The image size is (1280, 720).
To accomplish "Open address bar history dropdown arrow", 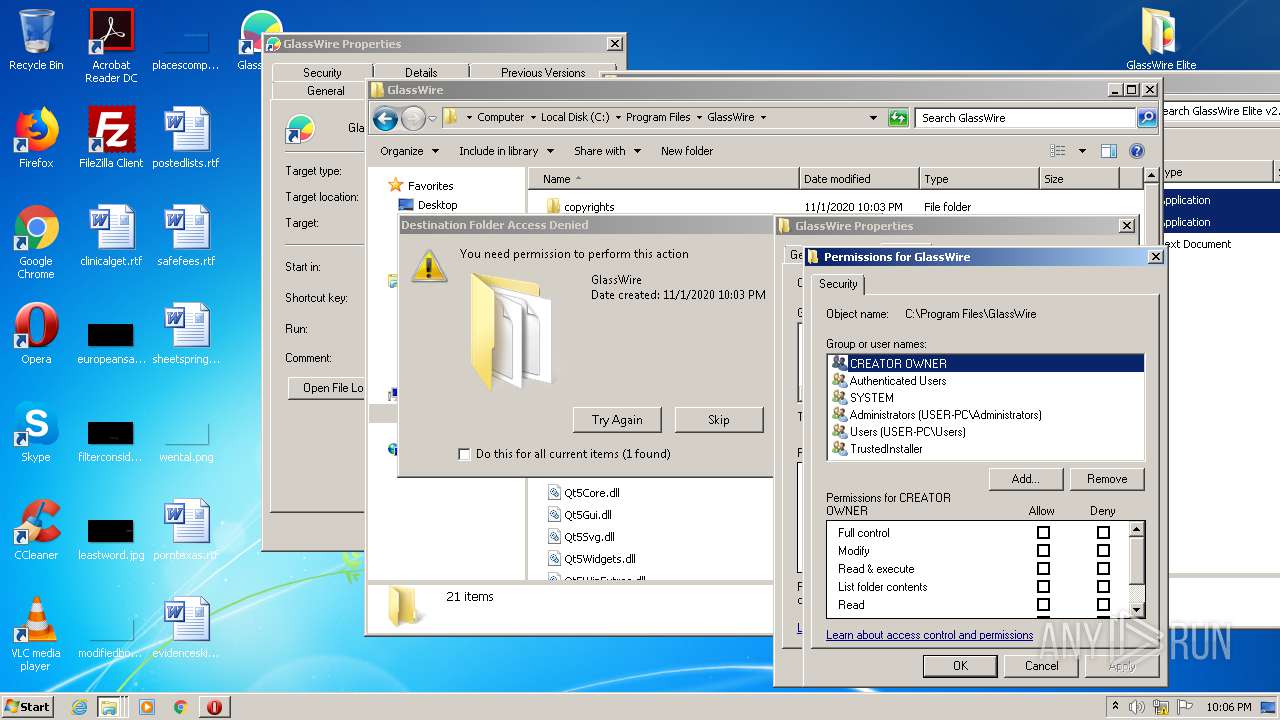I will click(873, 118).
